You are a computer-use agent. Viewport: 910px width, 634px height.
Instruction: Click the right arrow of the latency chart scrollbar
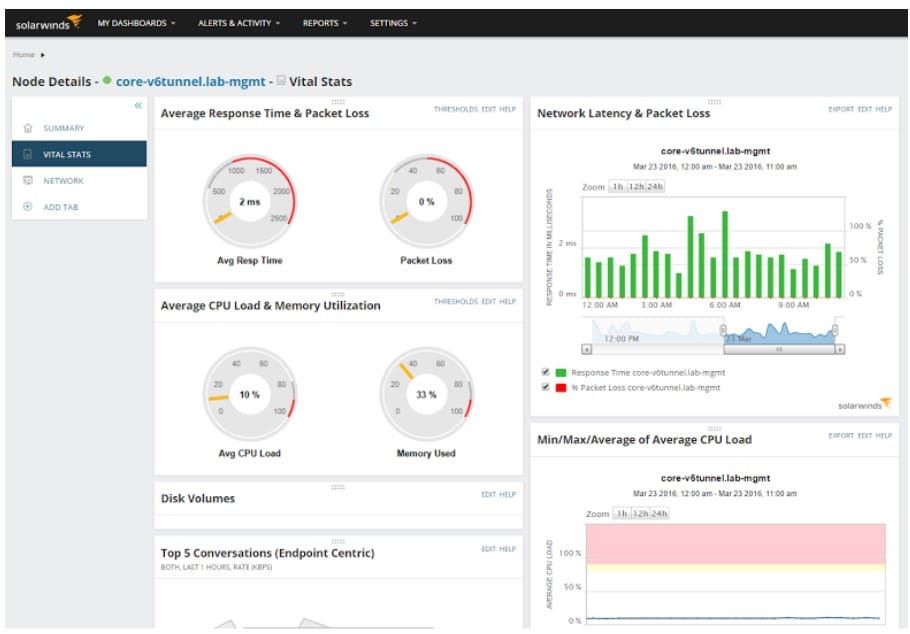tap(840, 350)
